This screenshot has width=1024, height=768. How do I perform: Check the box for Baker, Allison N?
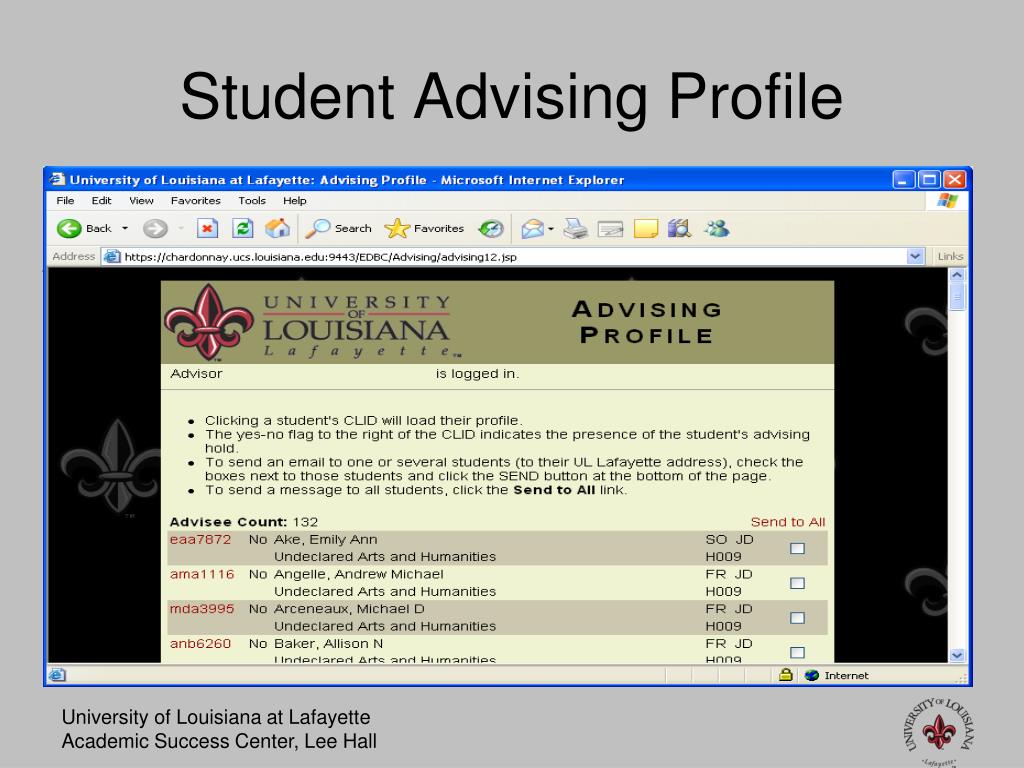tap(797, 652)
